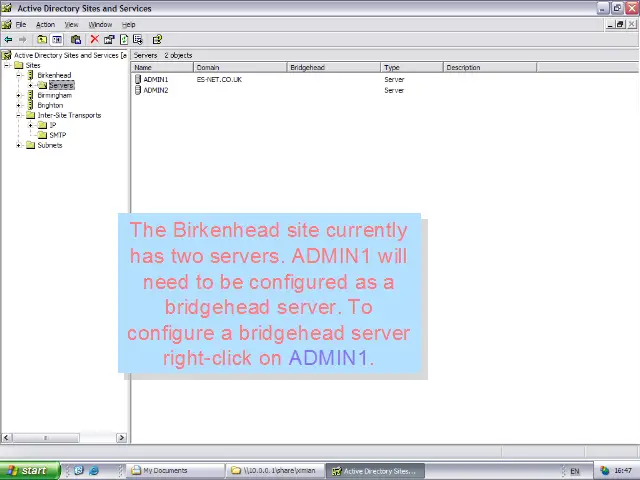Viewport: 640px width, 480px height.
Task: Click the ES-NET.CO.UK domain cell
Action: coord(219,79)
